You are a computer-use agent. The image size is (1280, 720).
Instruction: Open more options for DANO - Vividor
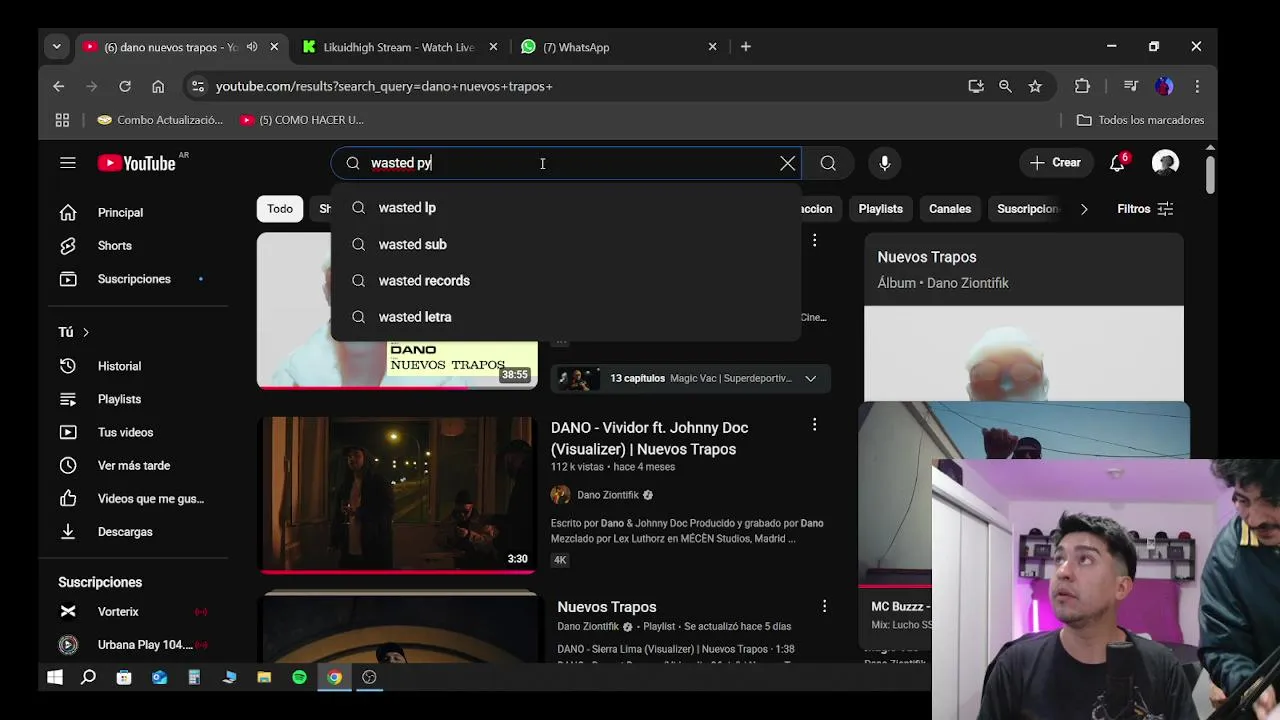tap(814, 425)
